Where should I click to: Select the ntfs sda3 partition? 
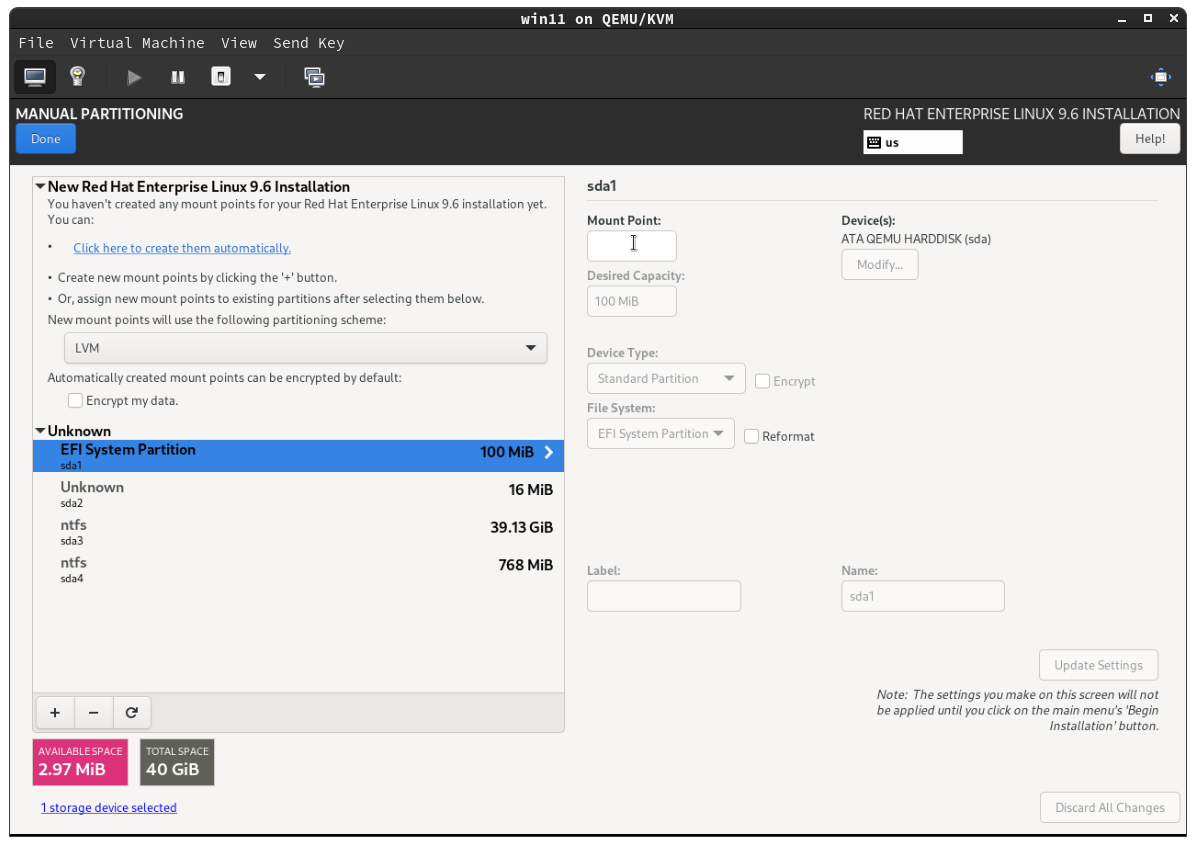coord(298,531)
